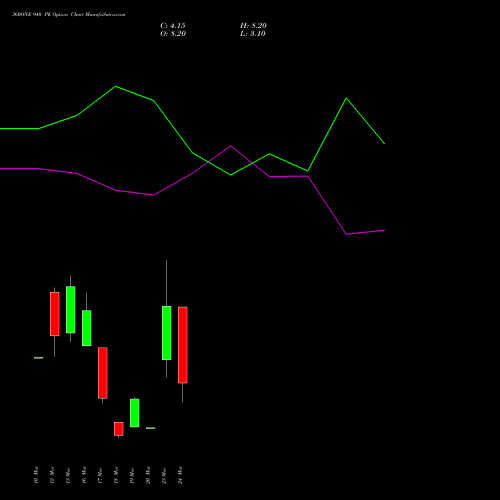The image size is (500, 500).
Task: Select the tall green candlestick for 23 Mar
Action: click(x=167, y=333)
